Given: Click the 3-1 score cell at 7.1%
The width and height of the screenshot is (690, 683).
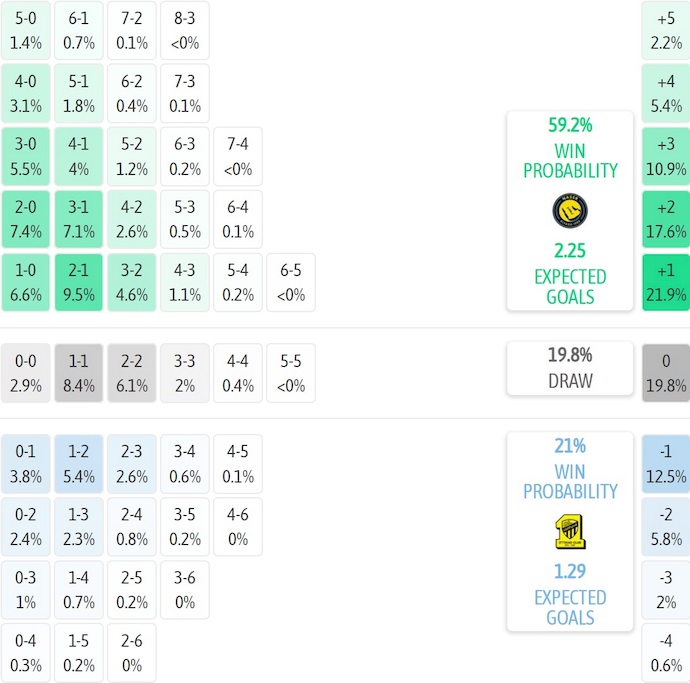Looking at the screenshot, I should (x=79, y=219).
